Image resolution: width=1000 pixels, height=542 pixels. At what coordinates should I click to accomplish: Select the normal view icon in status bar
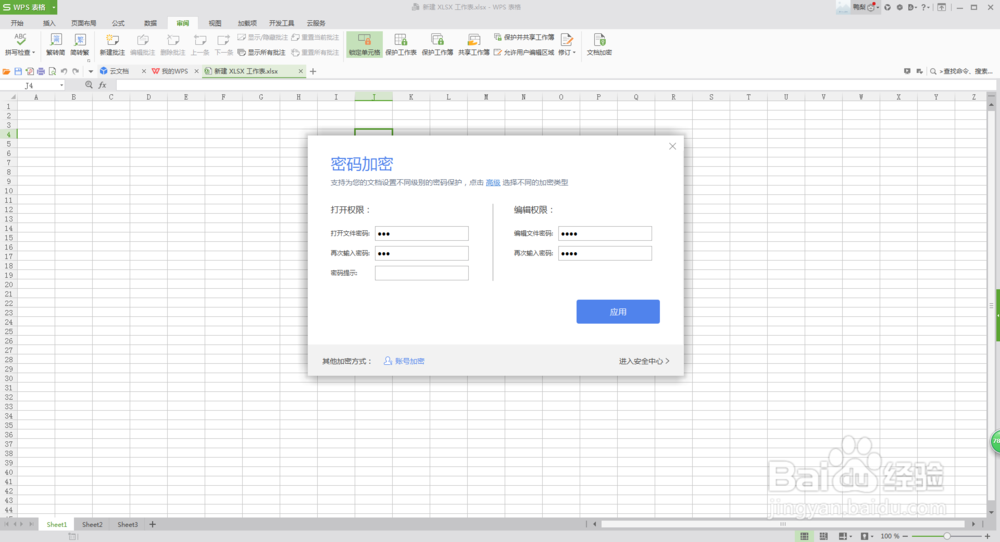tap(805, 536)
